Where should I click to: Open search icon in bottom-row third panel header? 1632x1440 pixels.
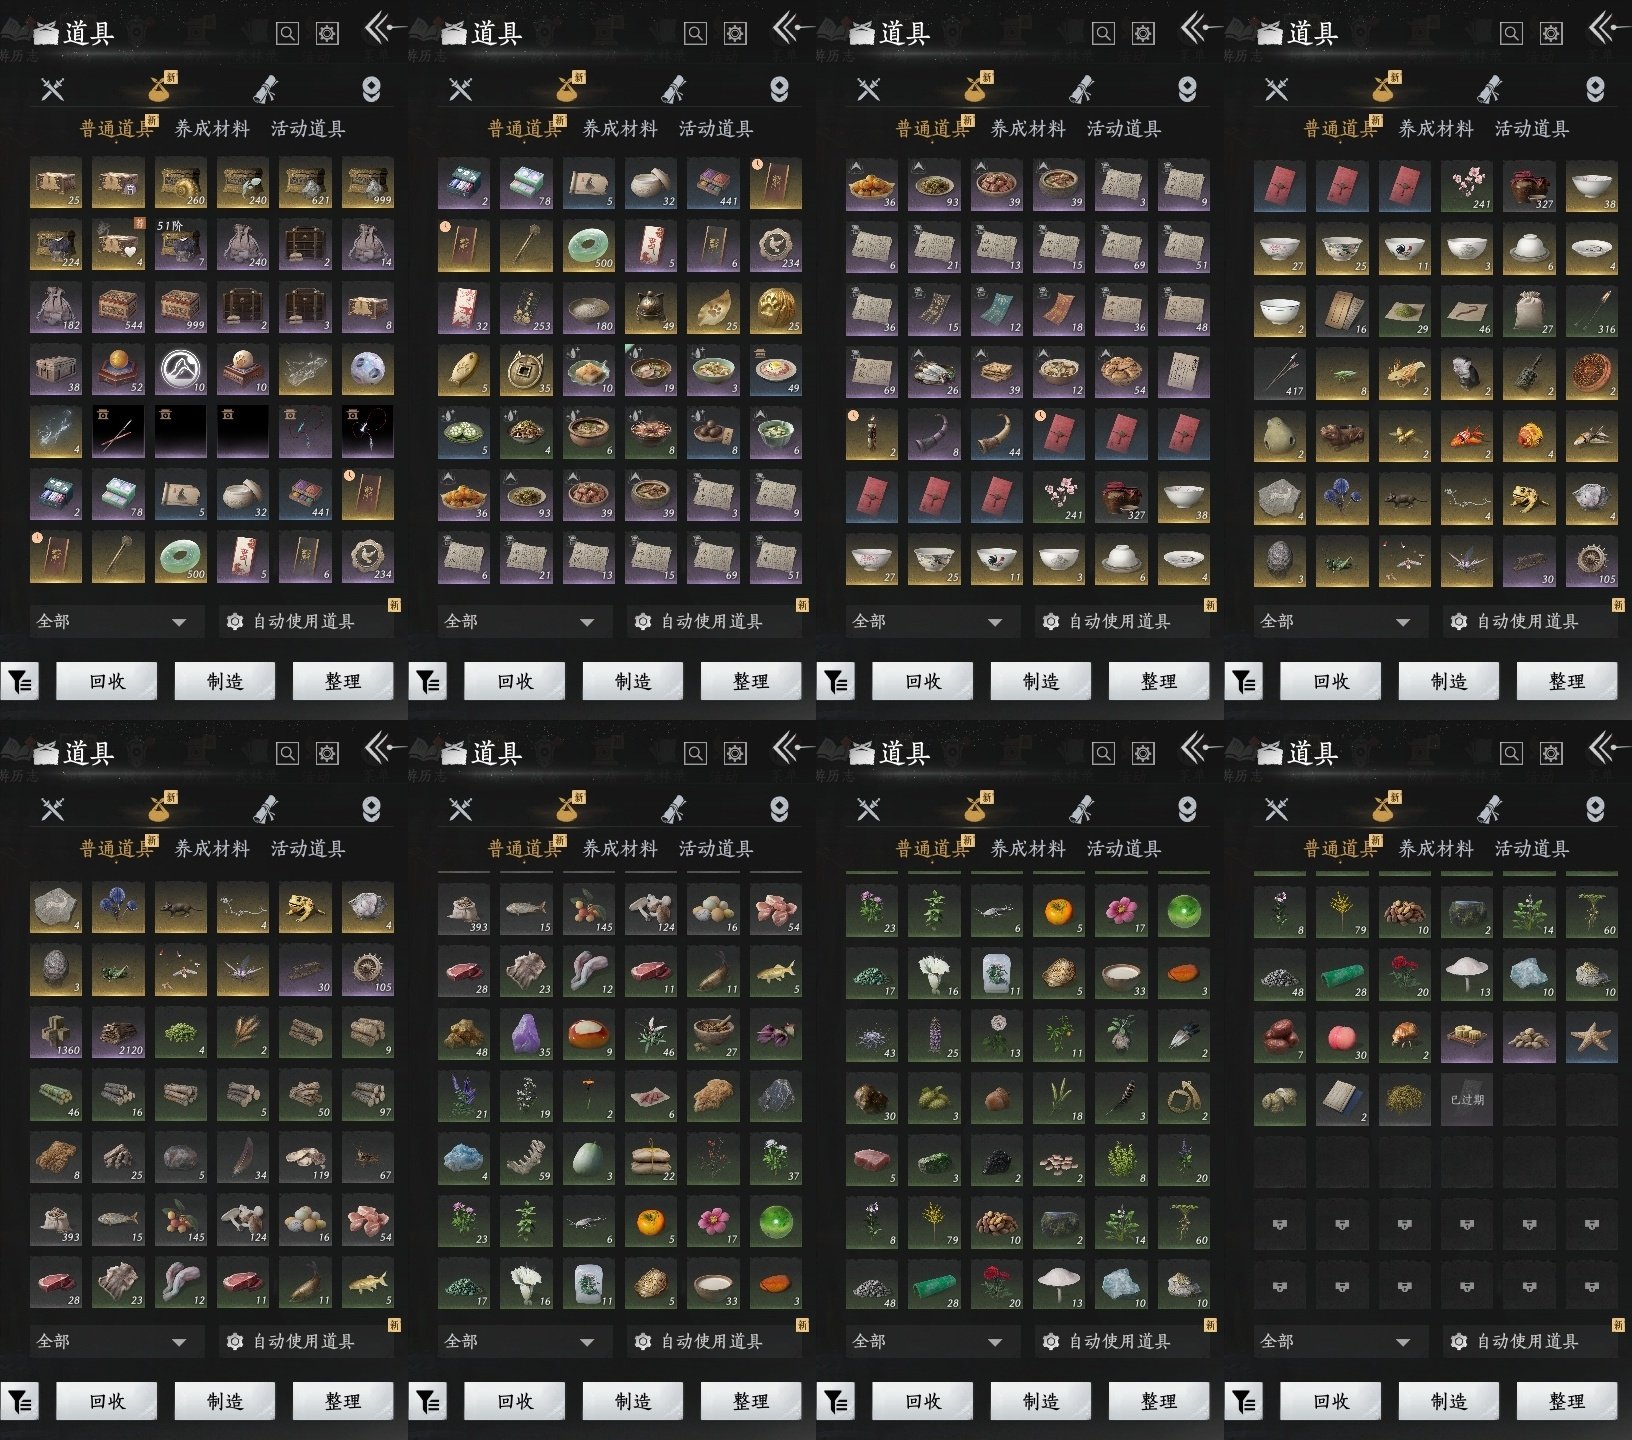tap(1103, 753)
